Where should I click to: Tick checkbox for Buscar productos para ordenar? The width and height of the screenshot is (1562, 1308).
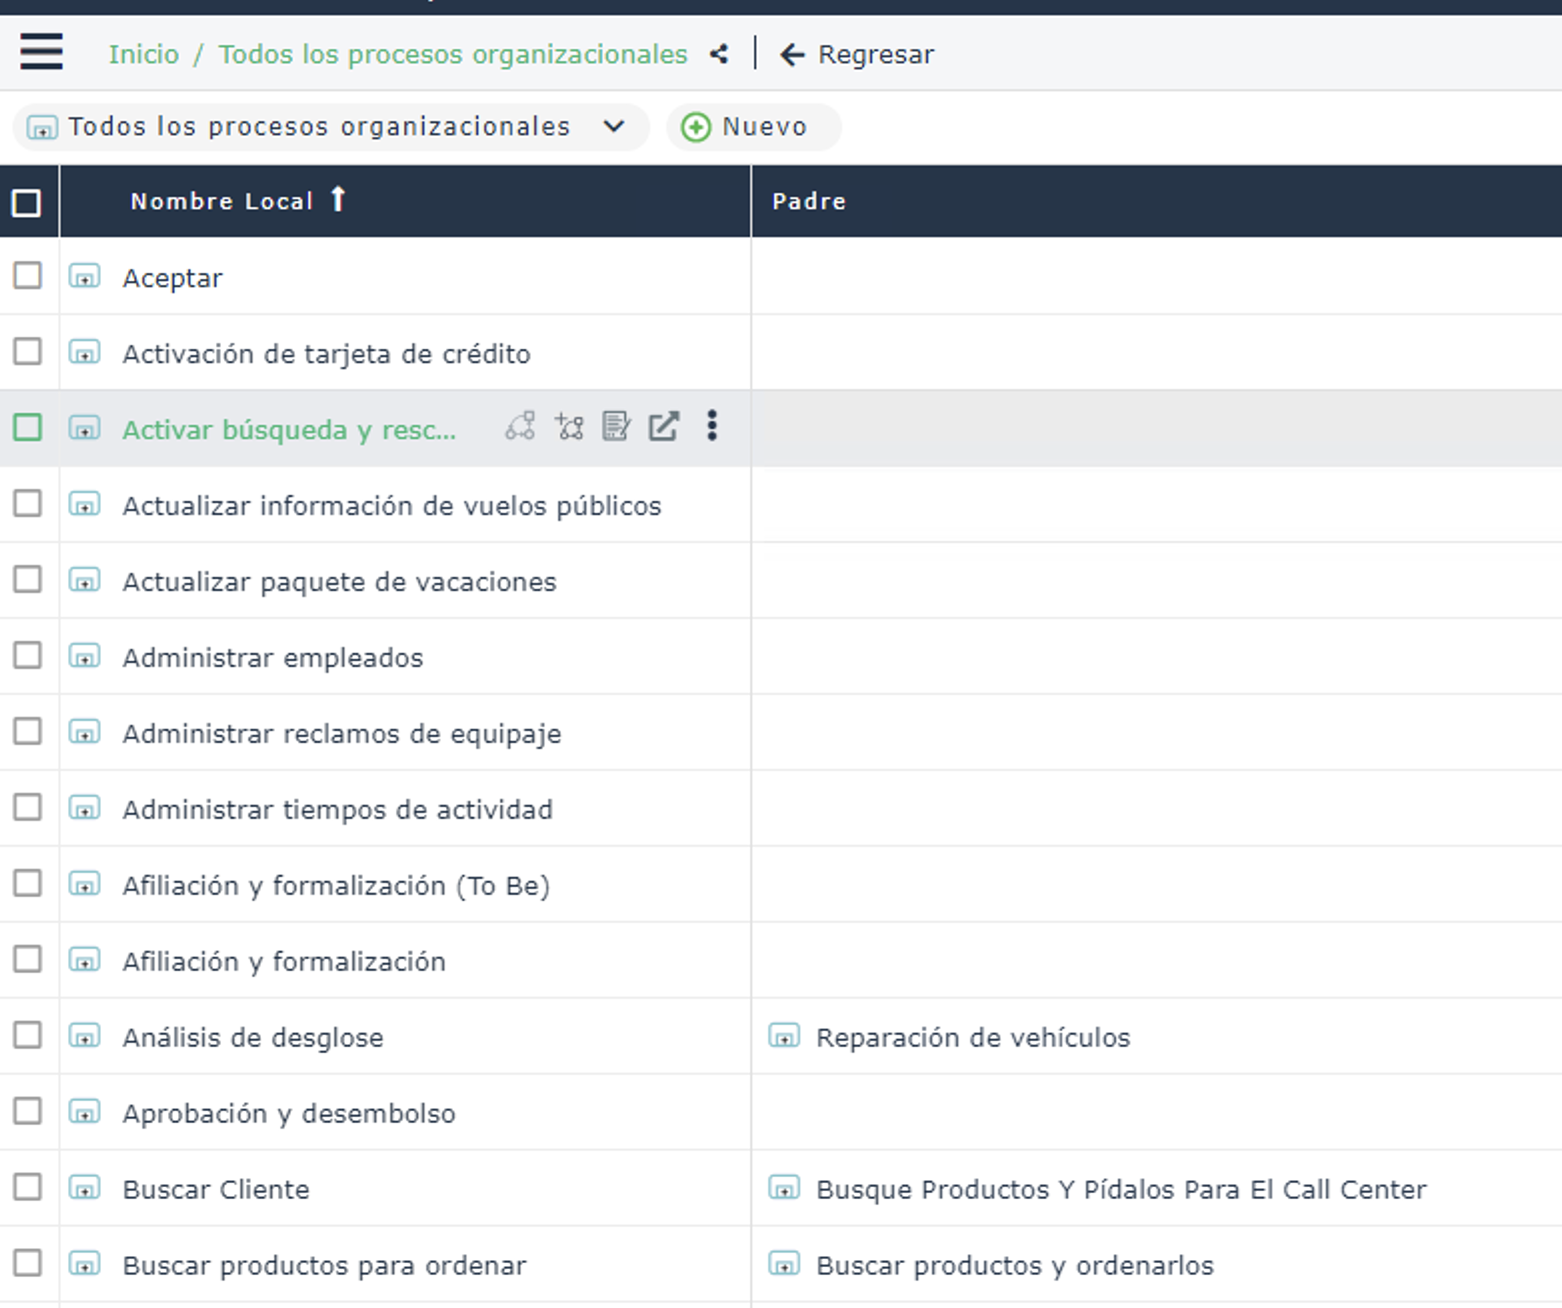[x=27, y=1264]
